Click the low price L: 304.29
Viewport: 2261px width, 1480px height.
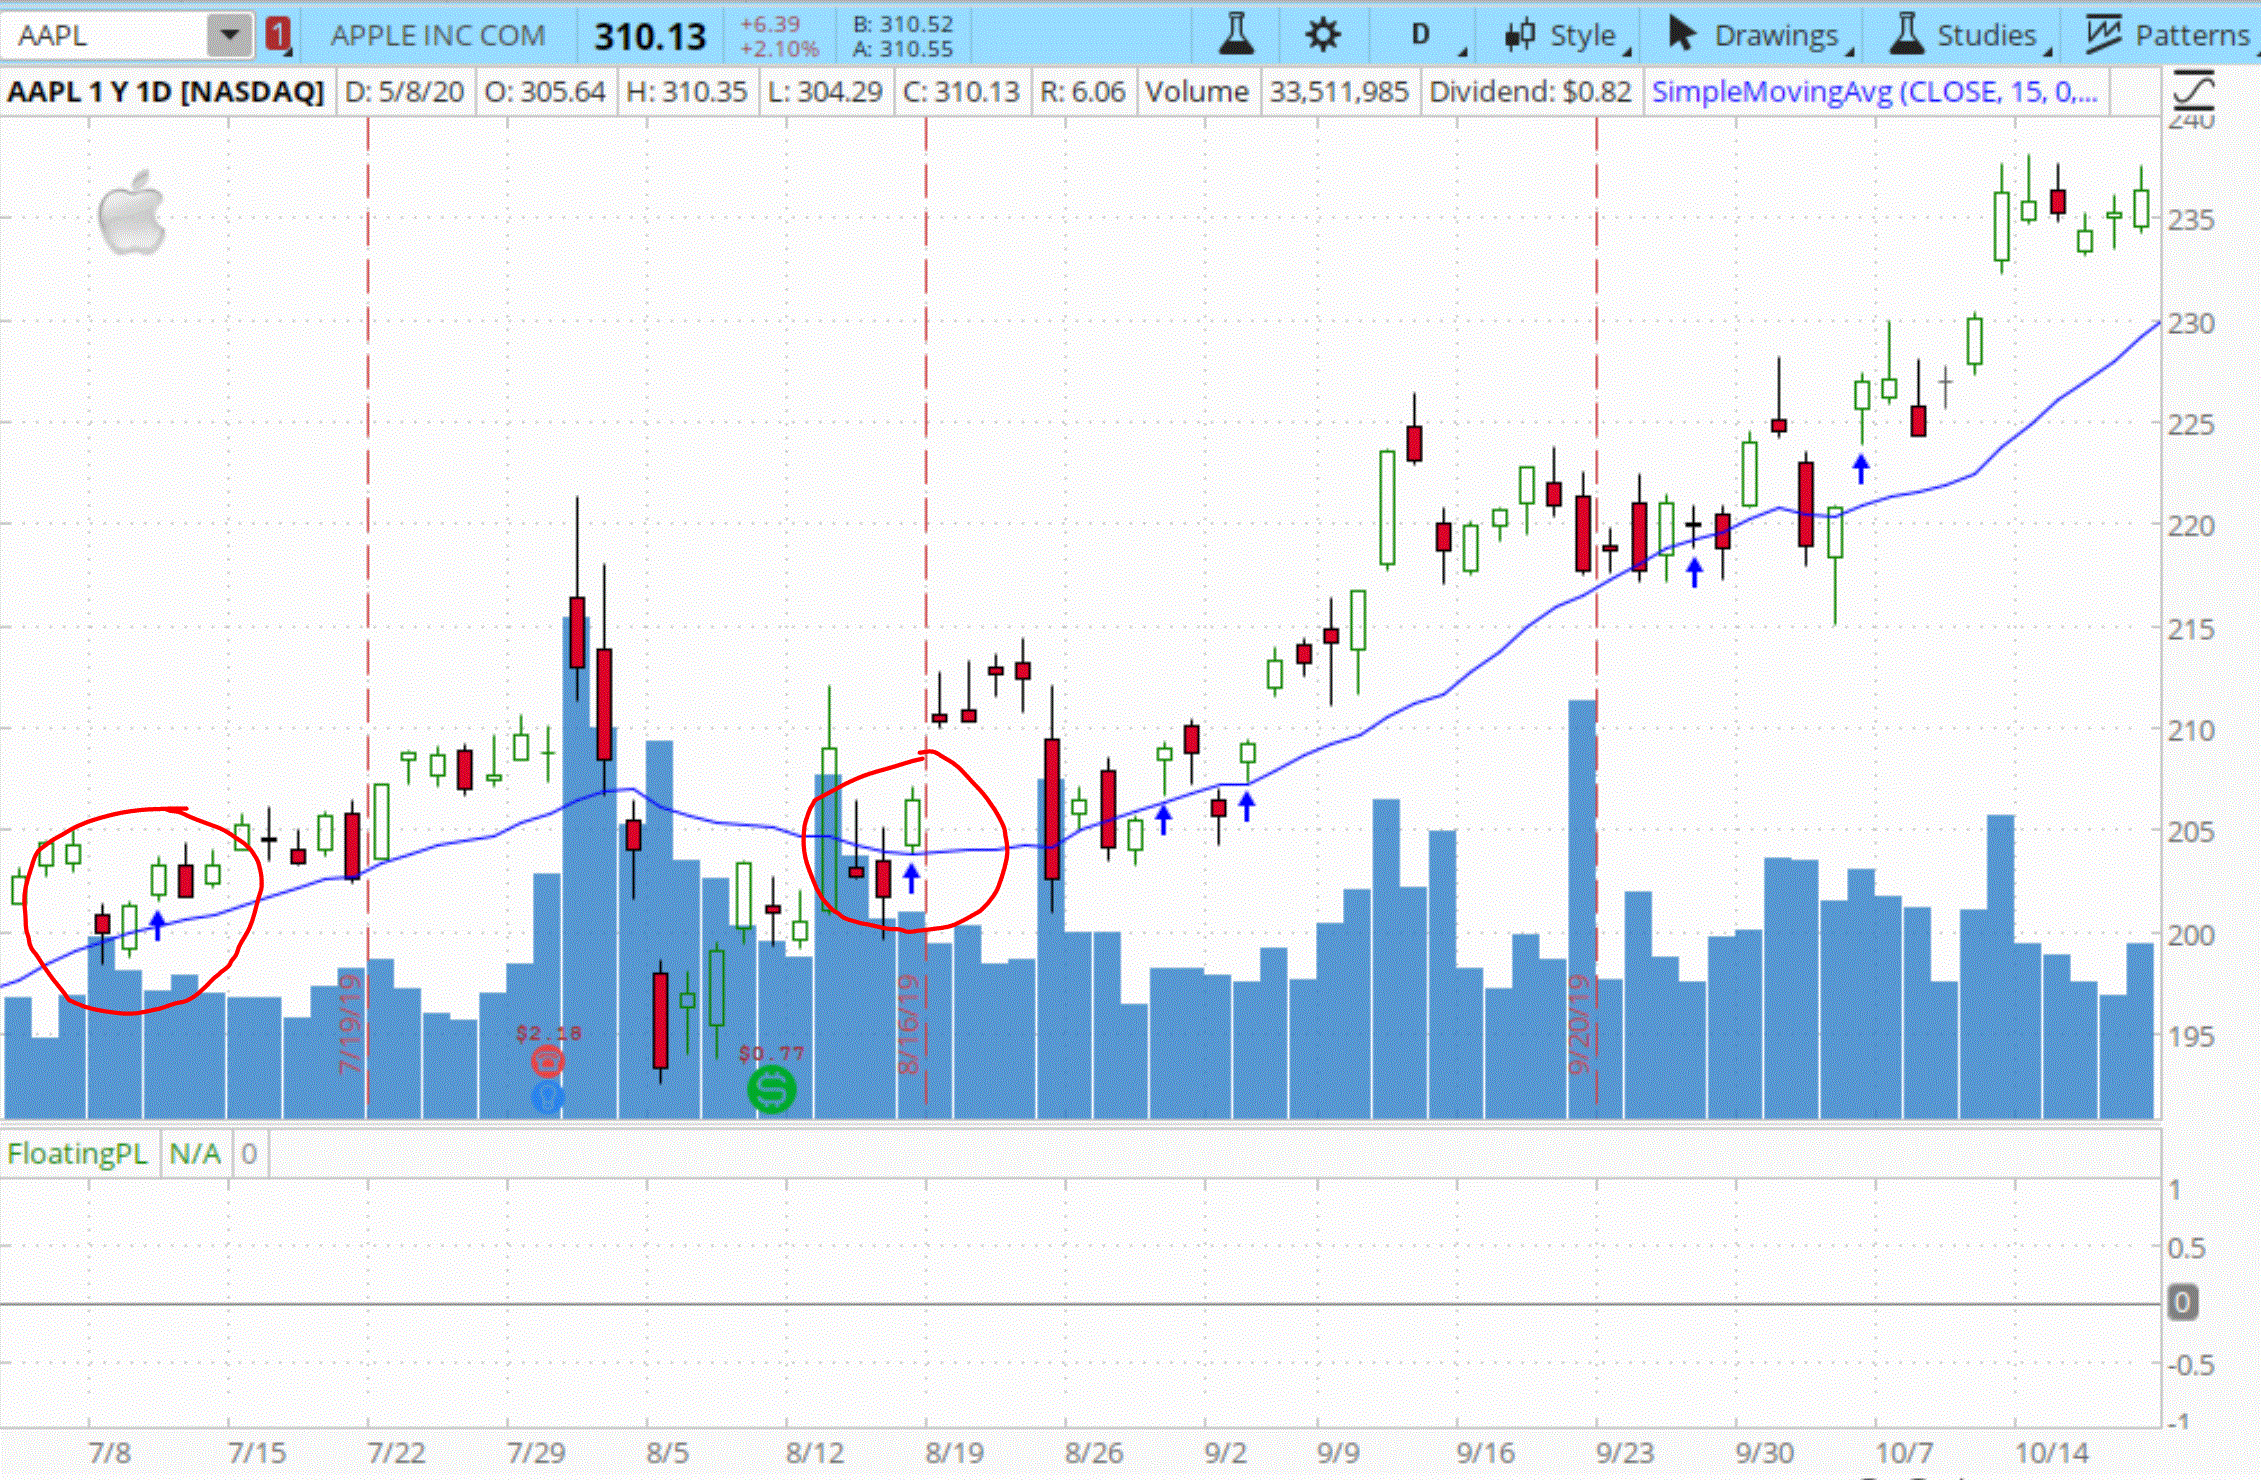point(825,92)
